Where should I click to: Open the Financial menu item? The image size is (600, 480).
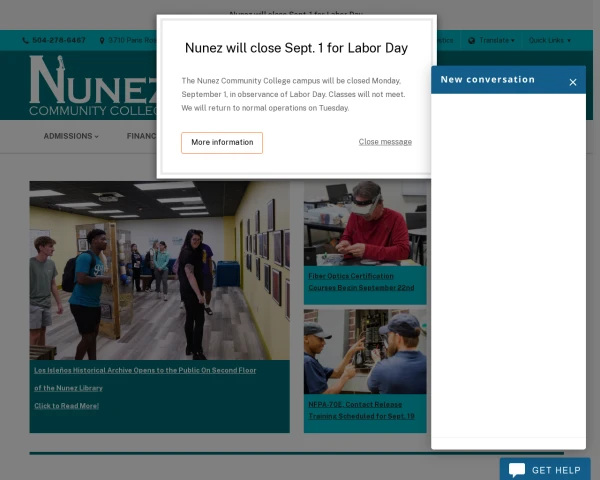[141, 136]
